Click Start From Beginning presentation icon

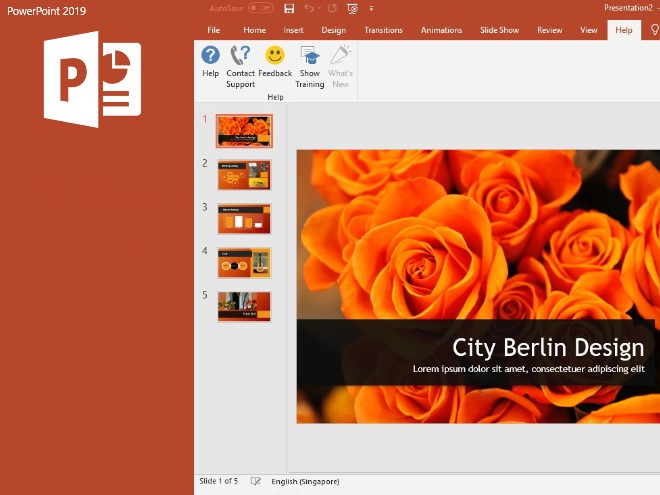click(x=352, y=8)
